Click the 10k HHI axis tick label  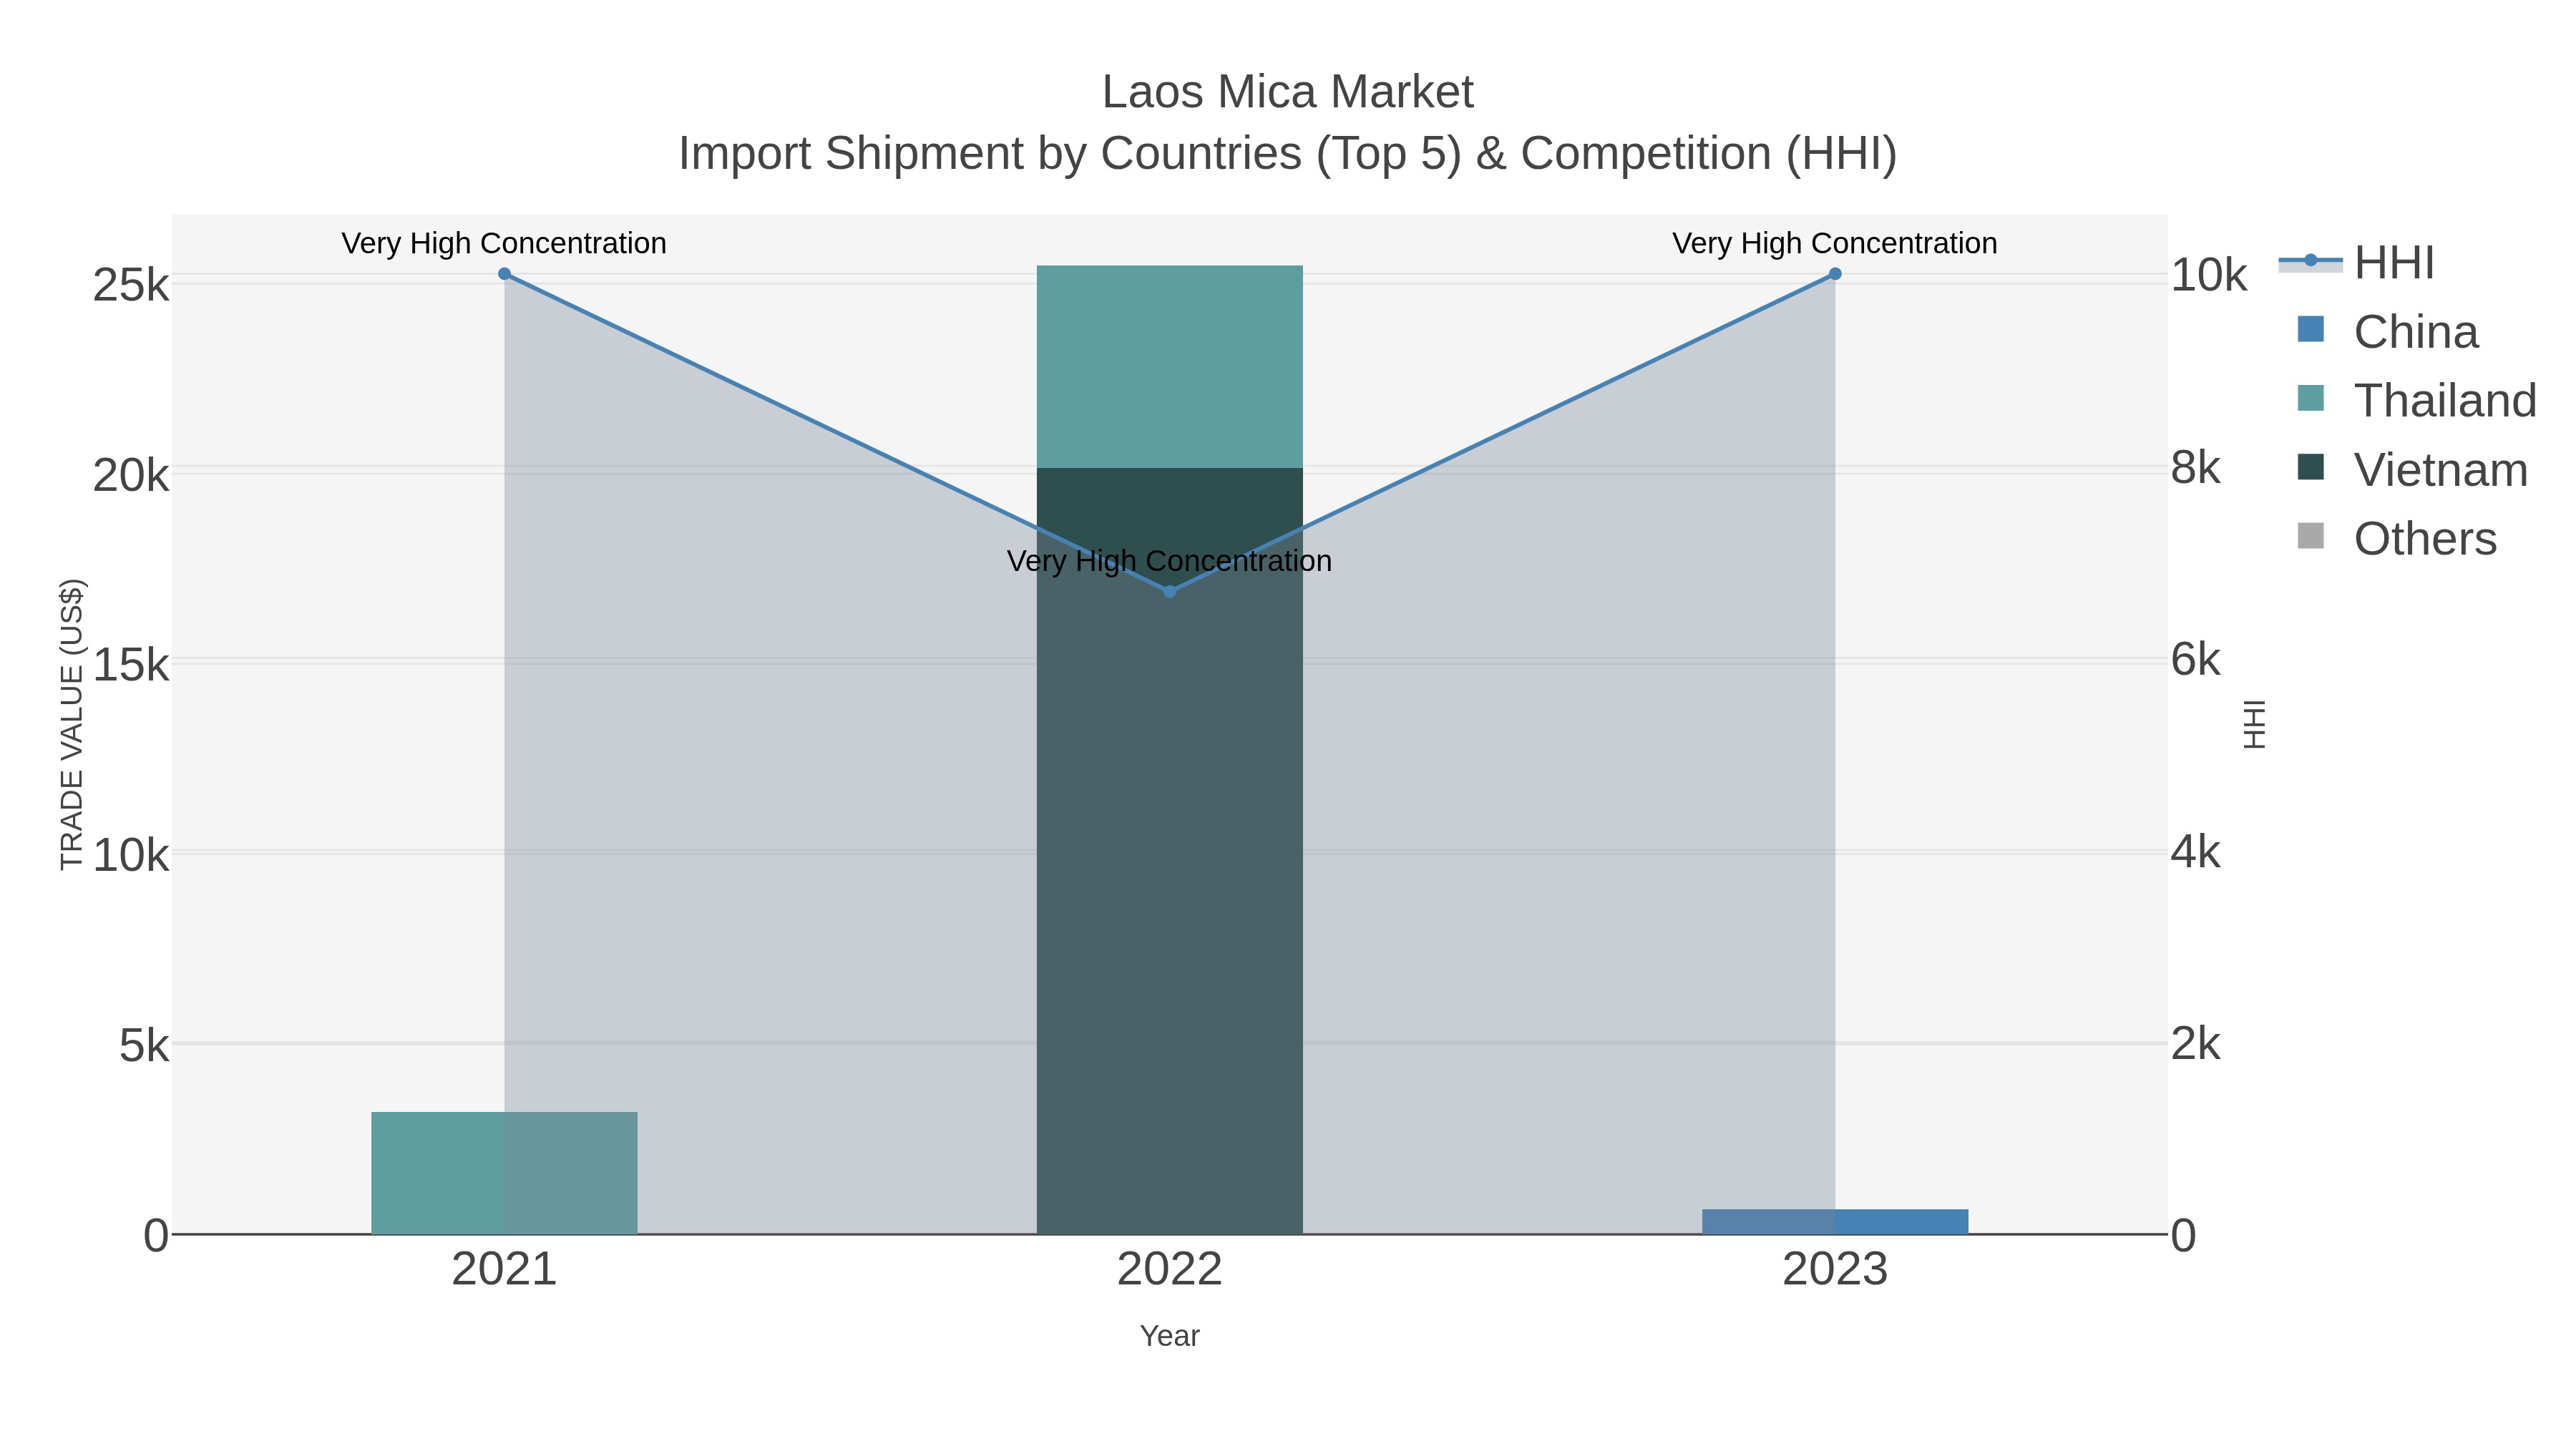pyautogui.click(x=2209, y=276)
